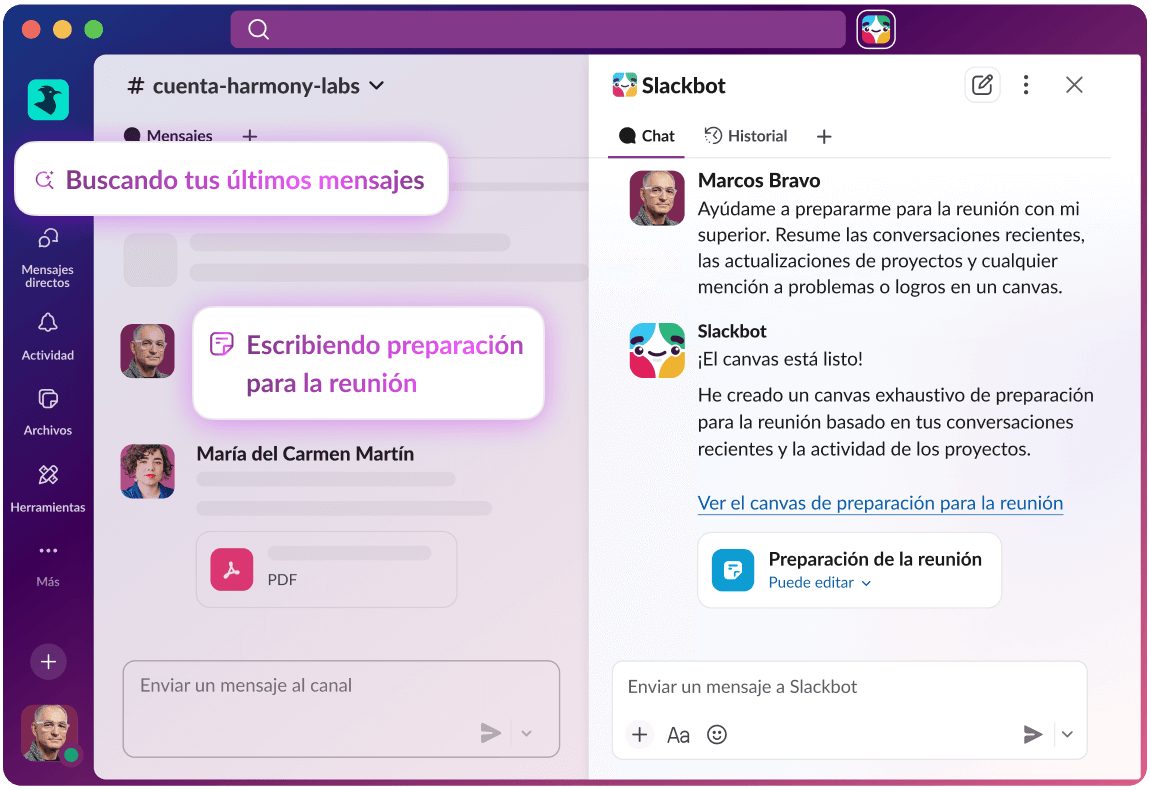This screenshot has width=1150, height=790.
Task: Open the Mensajes directos sidebar icon
Action: click(x=48, y=240)
